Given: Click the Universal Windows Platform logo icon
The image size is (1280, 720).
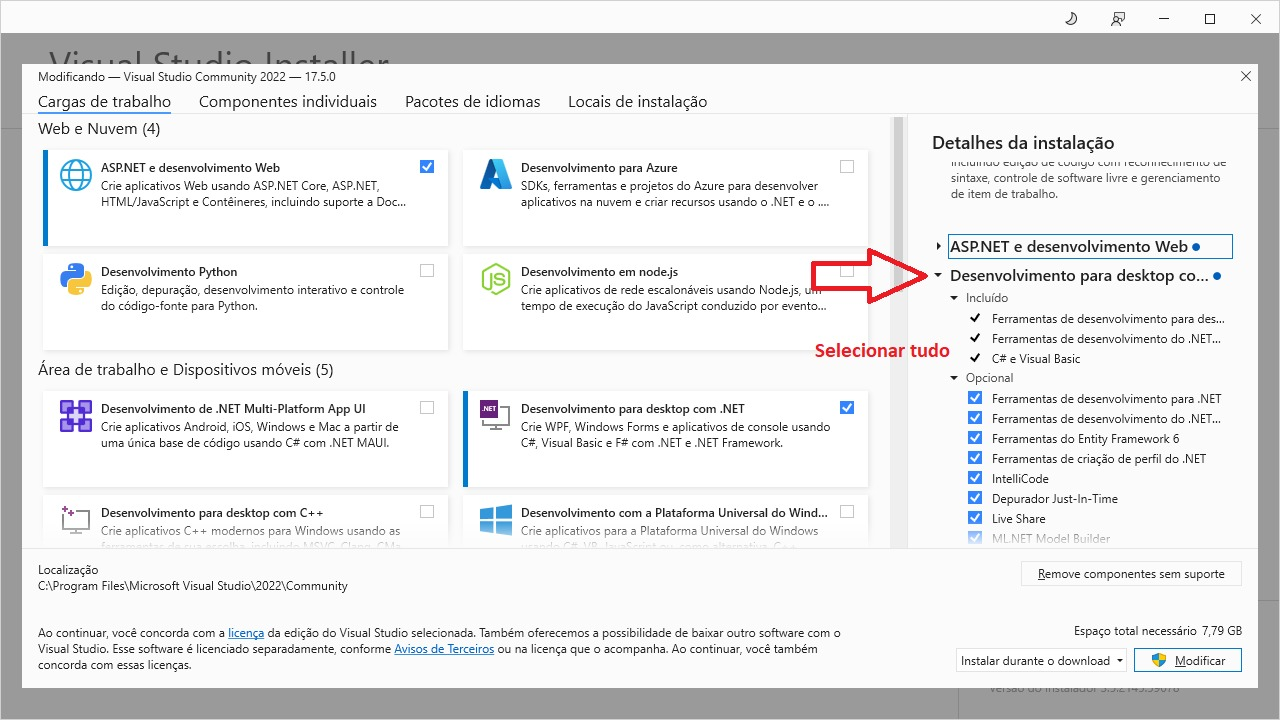Looking at the screenshot, I should tap(496, 519).
